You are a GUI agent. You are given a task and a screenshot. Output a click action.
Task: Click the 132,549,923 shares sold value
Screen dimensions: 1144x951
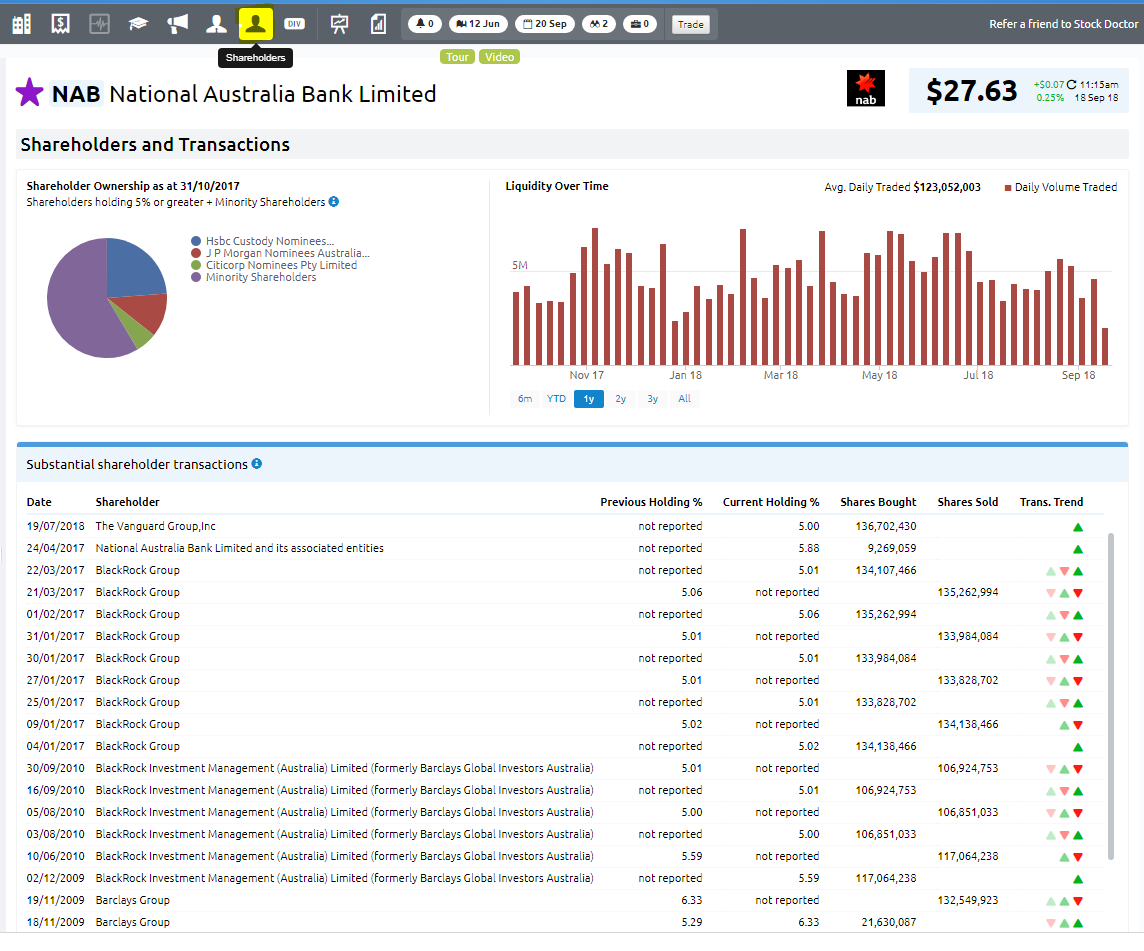968,900
